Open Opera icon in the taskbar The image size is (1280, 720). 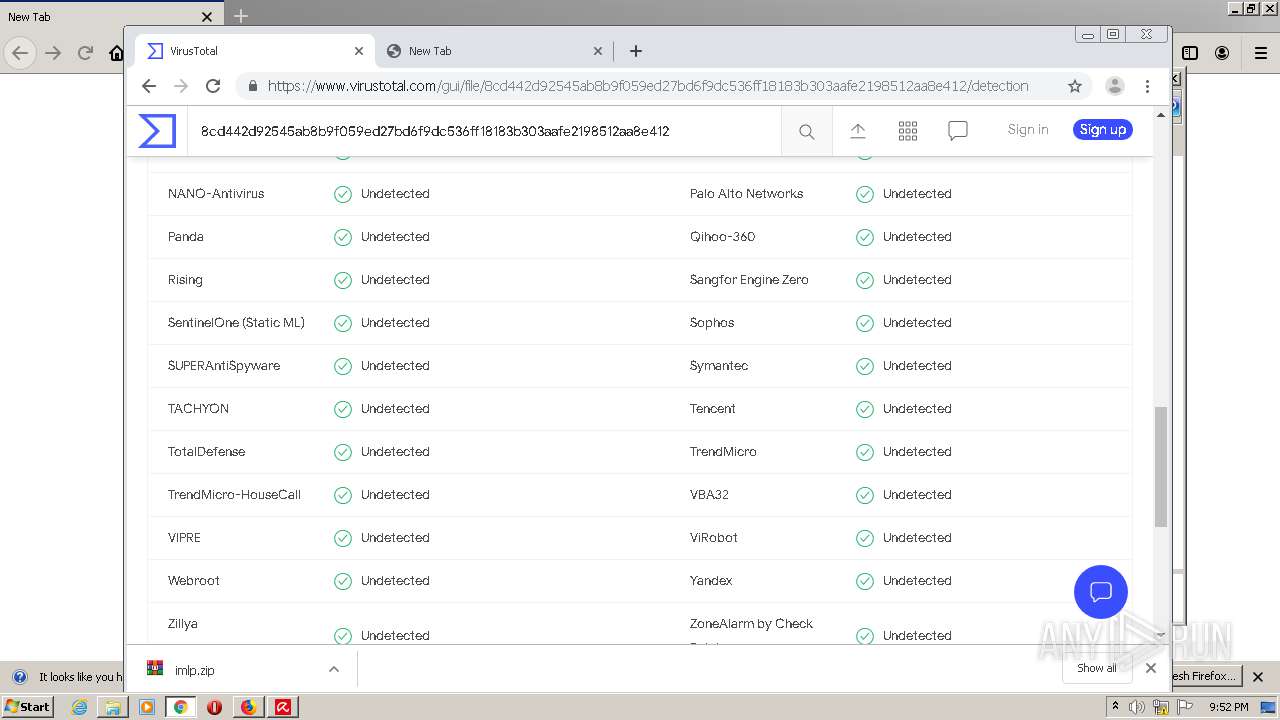pos(214,707)
